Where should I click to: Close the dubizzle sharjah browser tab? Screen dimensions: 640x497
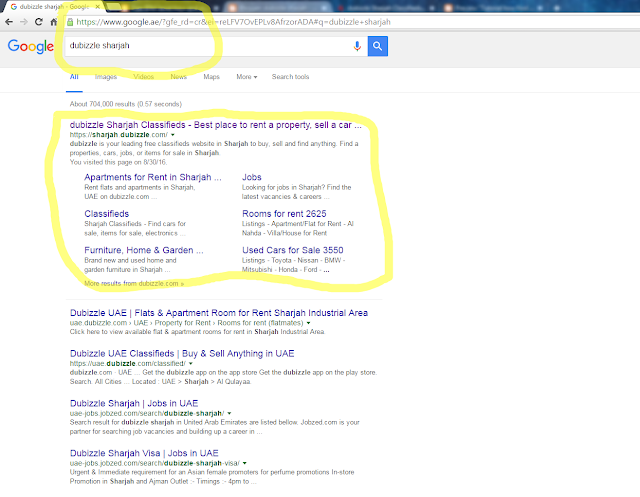tap(98, 7)
